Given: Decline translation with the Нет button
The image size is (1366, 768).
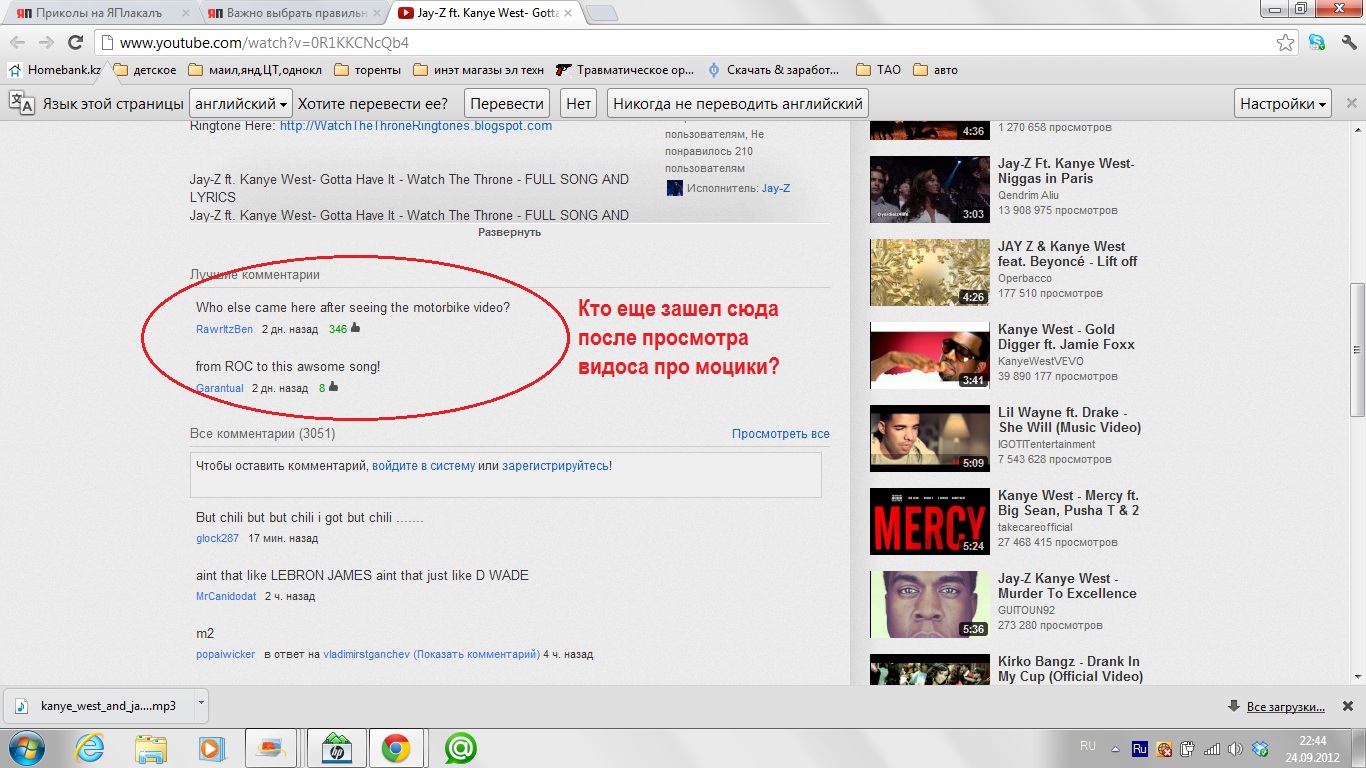Looking at the screenshot, I should point(579,104).
